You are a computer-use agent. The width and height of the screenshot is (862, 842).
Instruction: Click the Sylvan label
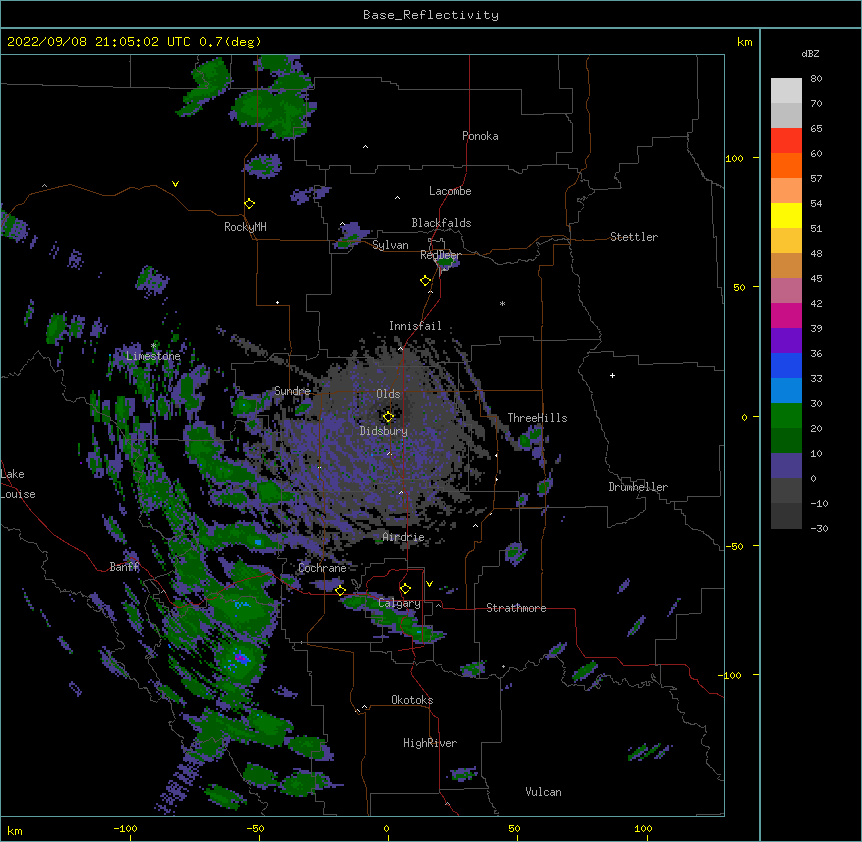390,245
